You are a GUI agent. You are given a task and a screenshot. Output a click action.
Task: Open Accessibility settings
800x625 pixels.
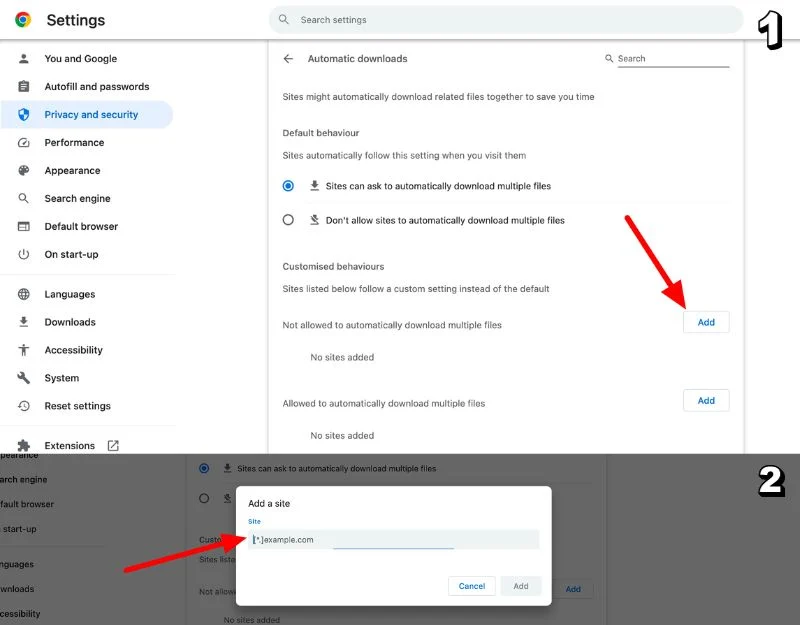click(73, 350)
